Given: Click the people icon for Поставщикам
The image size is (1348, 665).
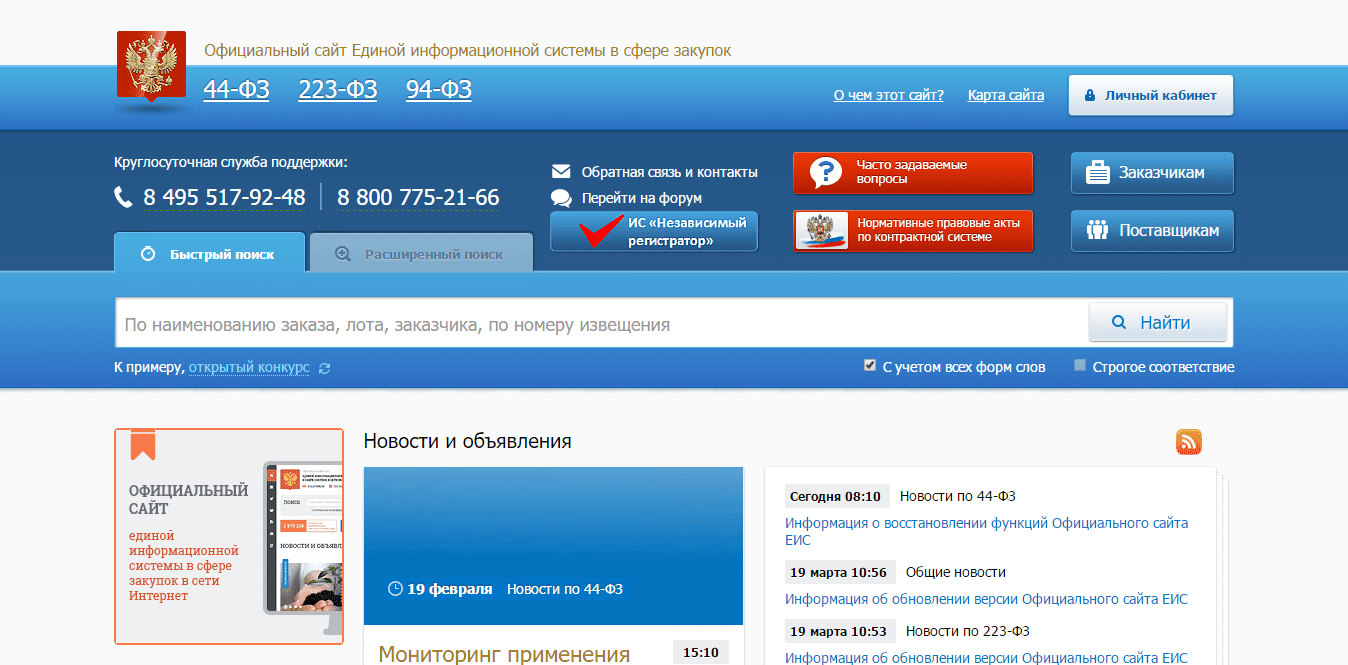Looking at the screenshot, I should (1097, 231).
